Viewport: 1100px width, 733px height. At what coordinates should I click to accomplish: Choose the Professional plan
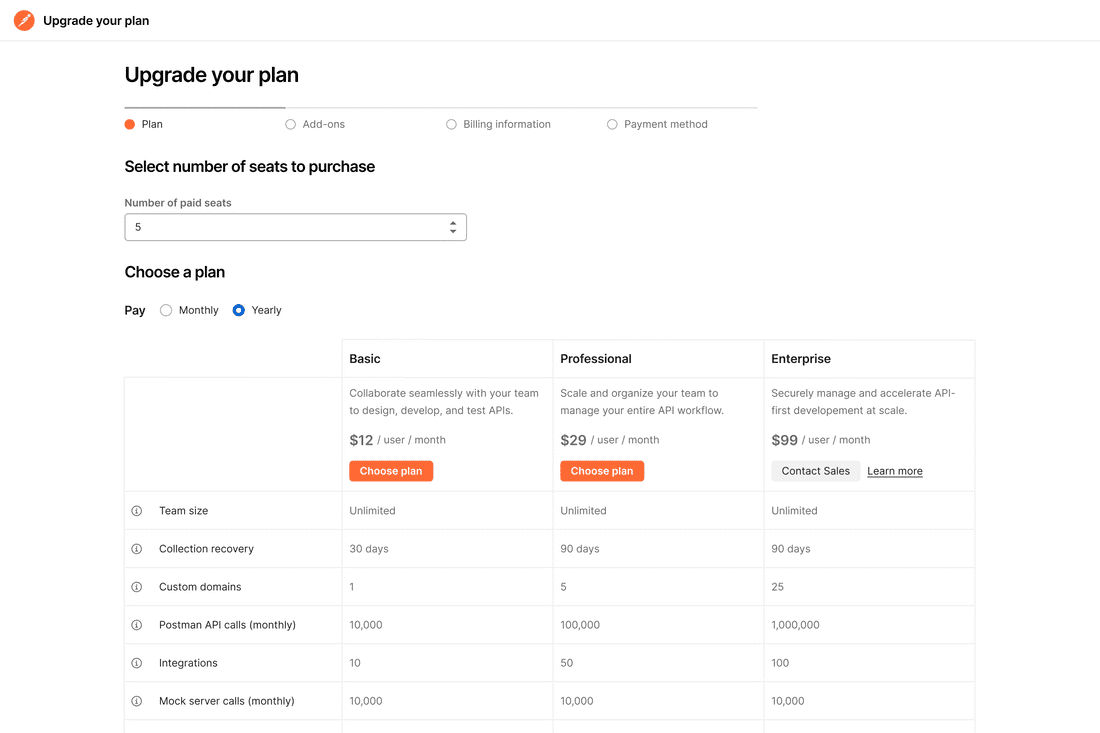pos(602,471)
